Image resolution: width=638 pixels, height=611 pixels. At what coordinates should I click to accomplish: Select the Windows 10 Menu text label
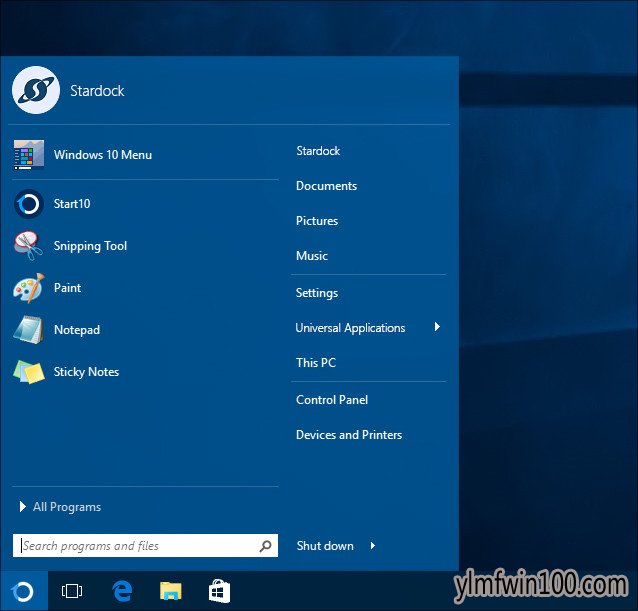(103, 155)
